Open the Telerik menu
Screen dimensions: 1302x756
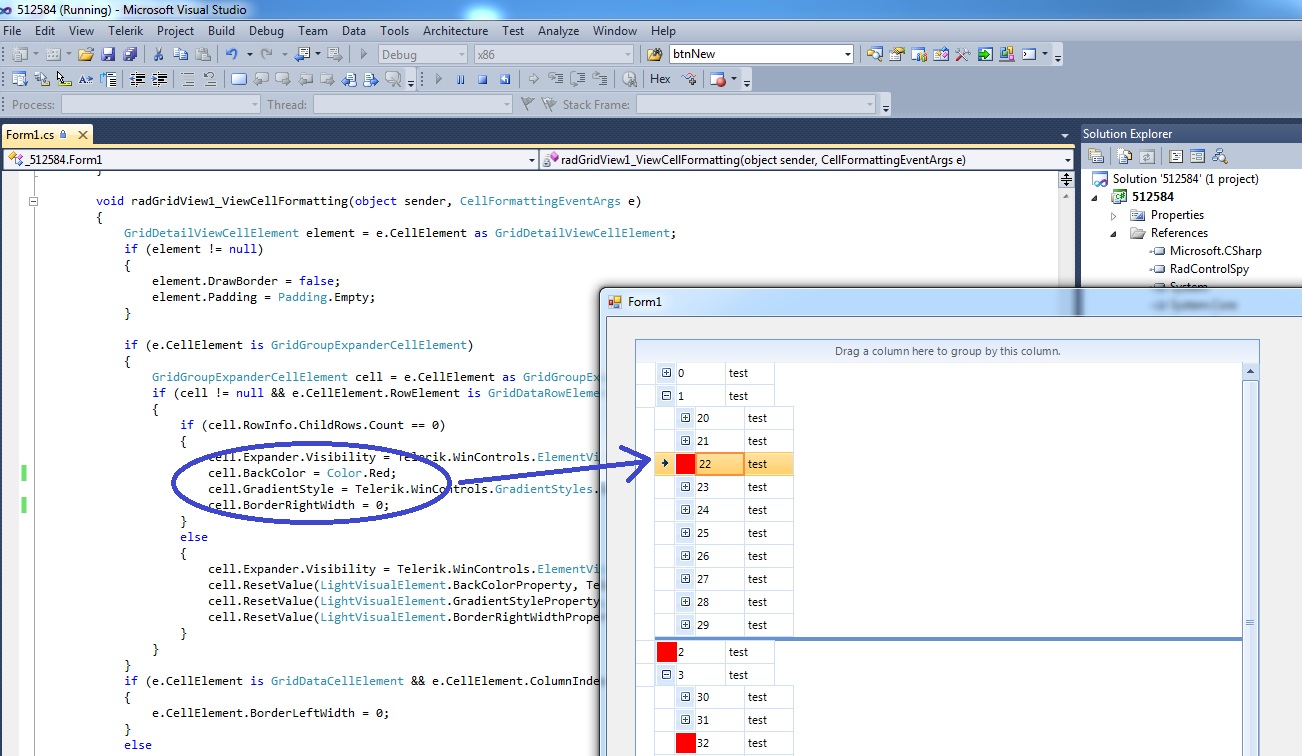126,31
